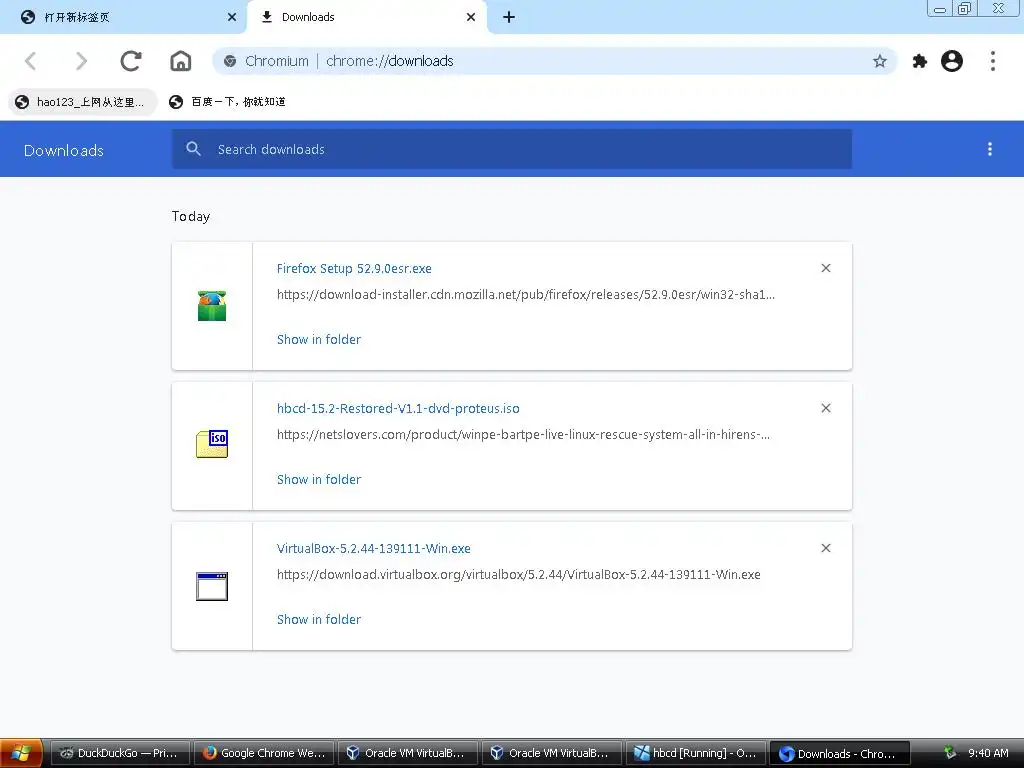The height and width of the screenshot is (768, 1024).
Task: Click the Downloads page title heading
Action: (x=63, y=151)
